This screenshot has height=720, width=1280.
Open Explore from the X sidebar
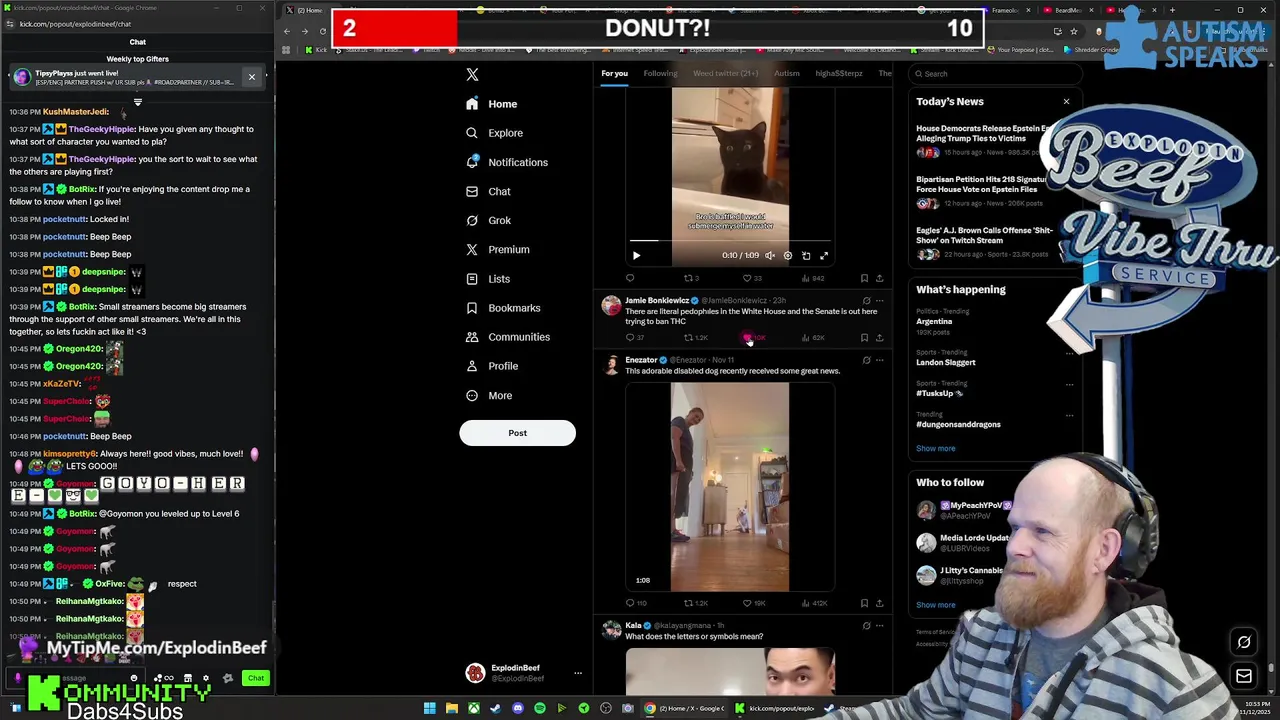point(494,133)
